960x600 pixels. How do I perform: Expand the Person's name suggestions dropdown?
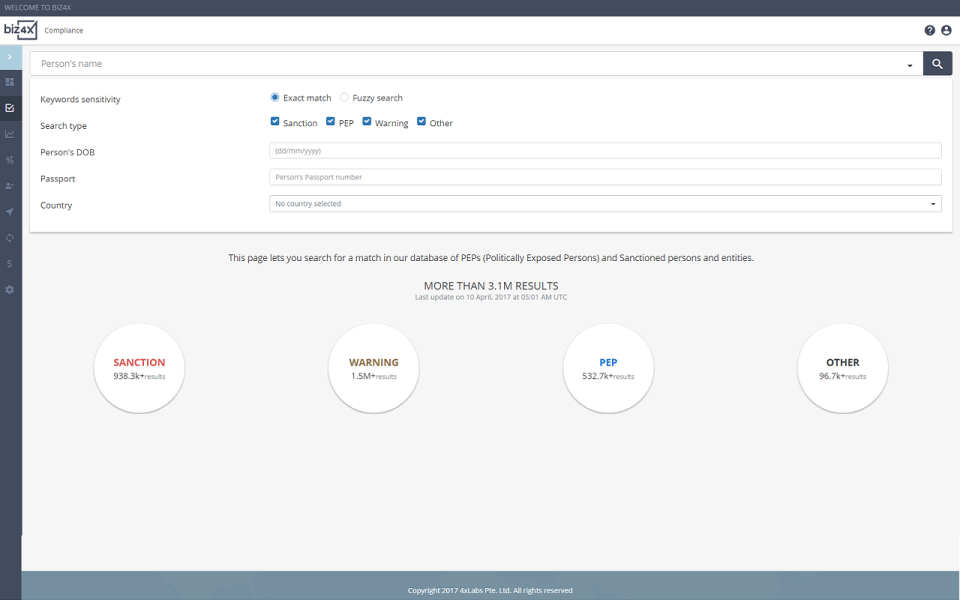coord(910,62)
